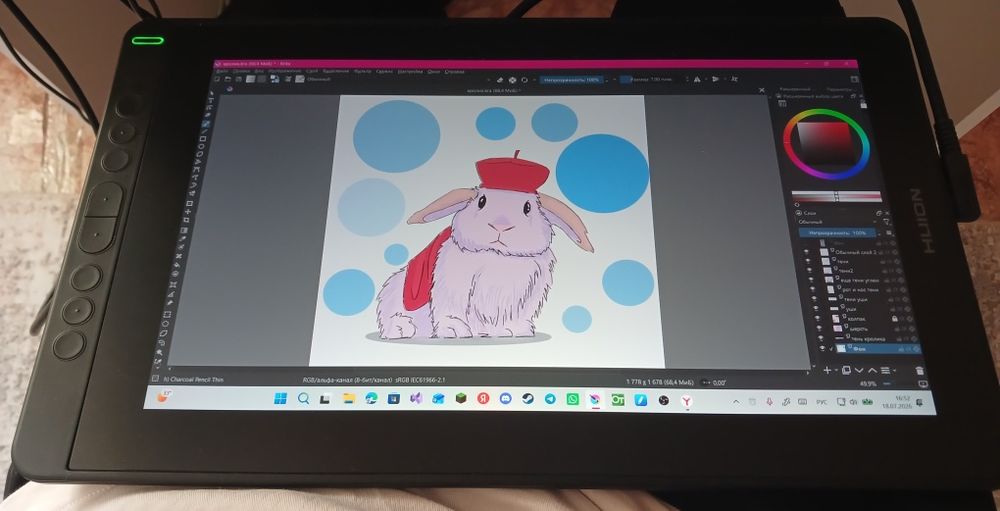1000x511 pixels.
Task: Open the Minecraft icon on the taskbar
Action: pos(461,398)
